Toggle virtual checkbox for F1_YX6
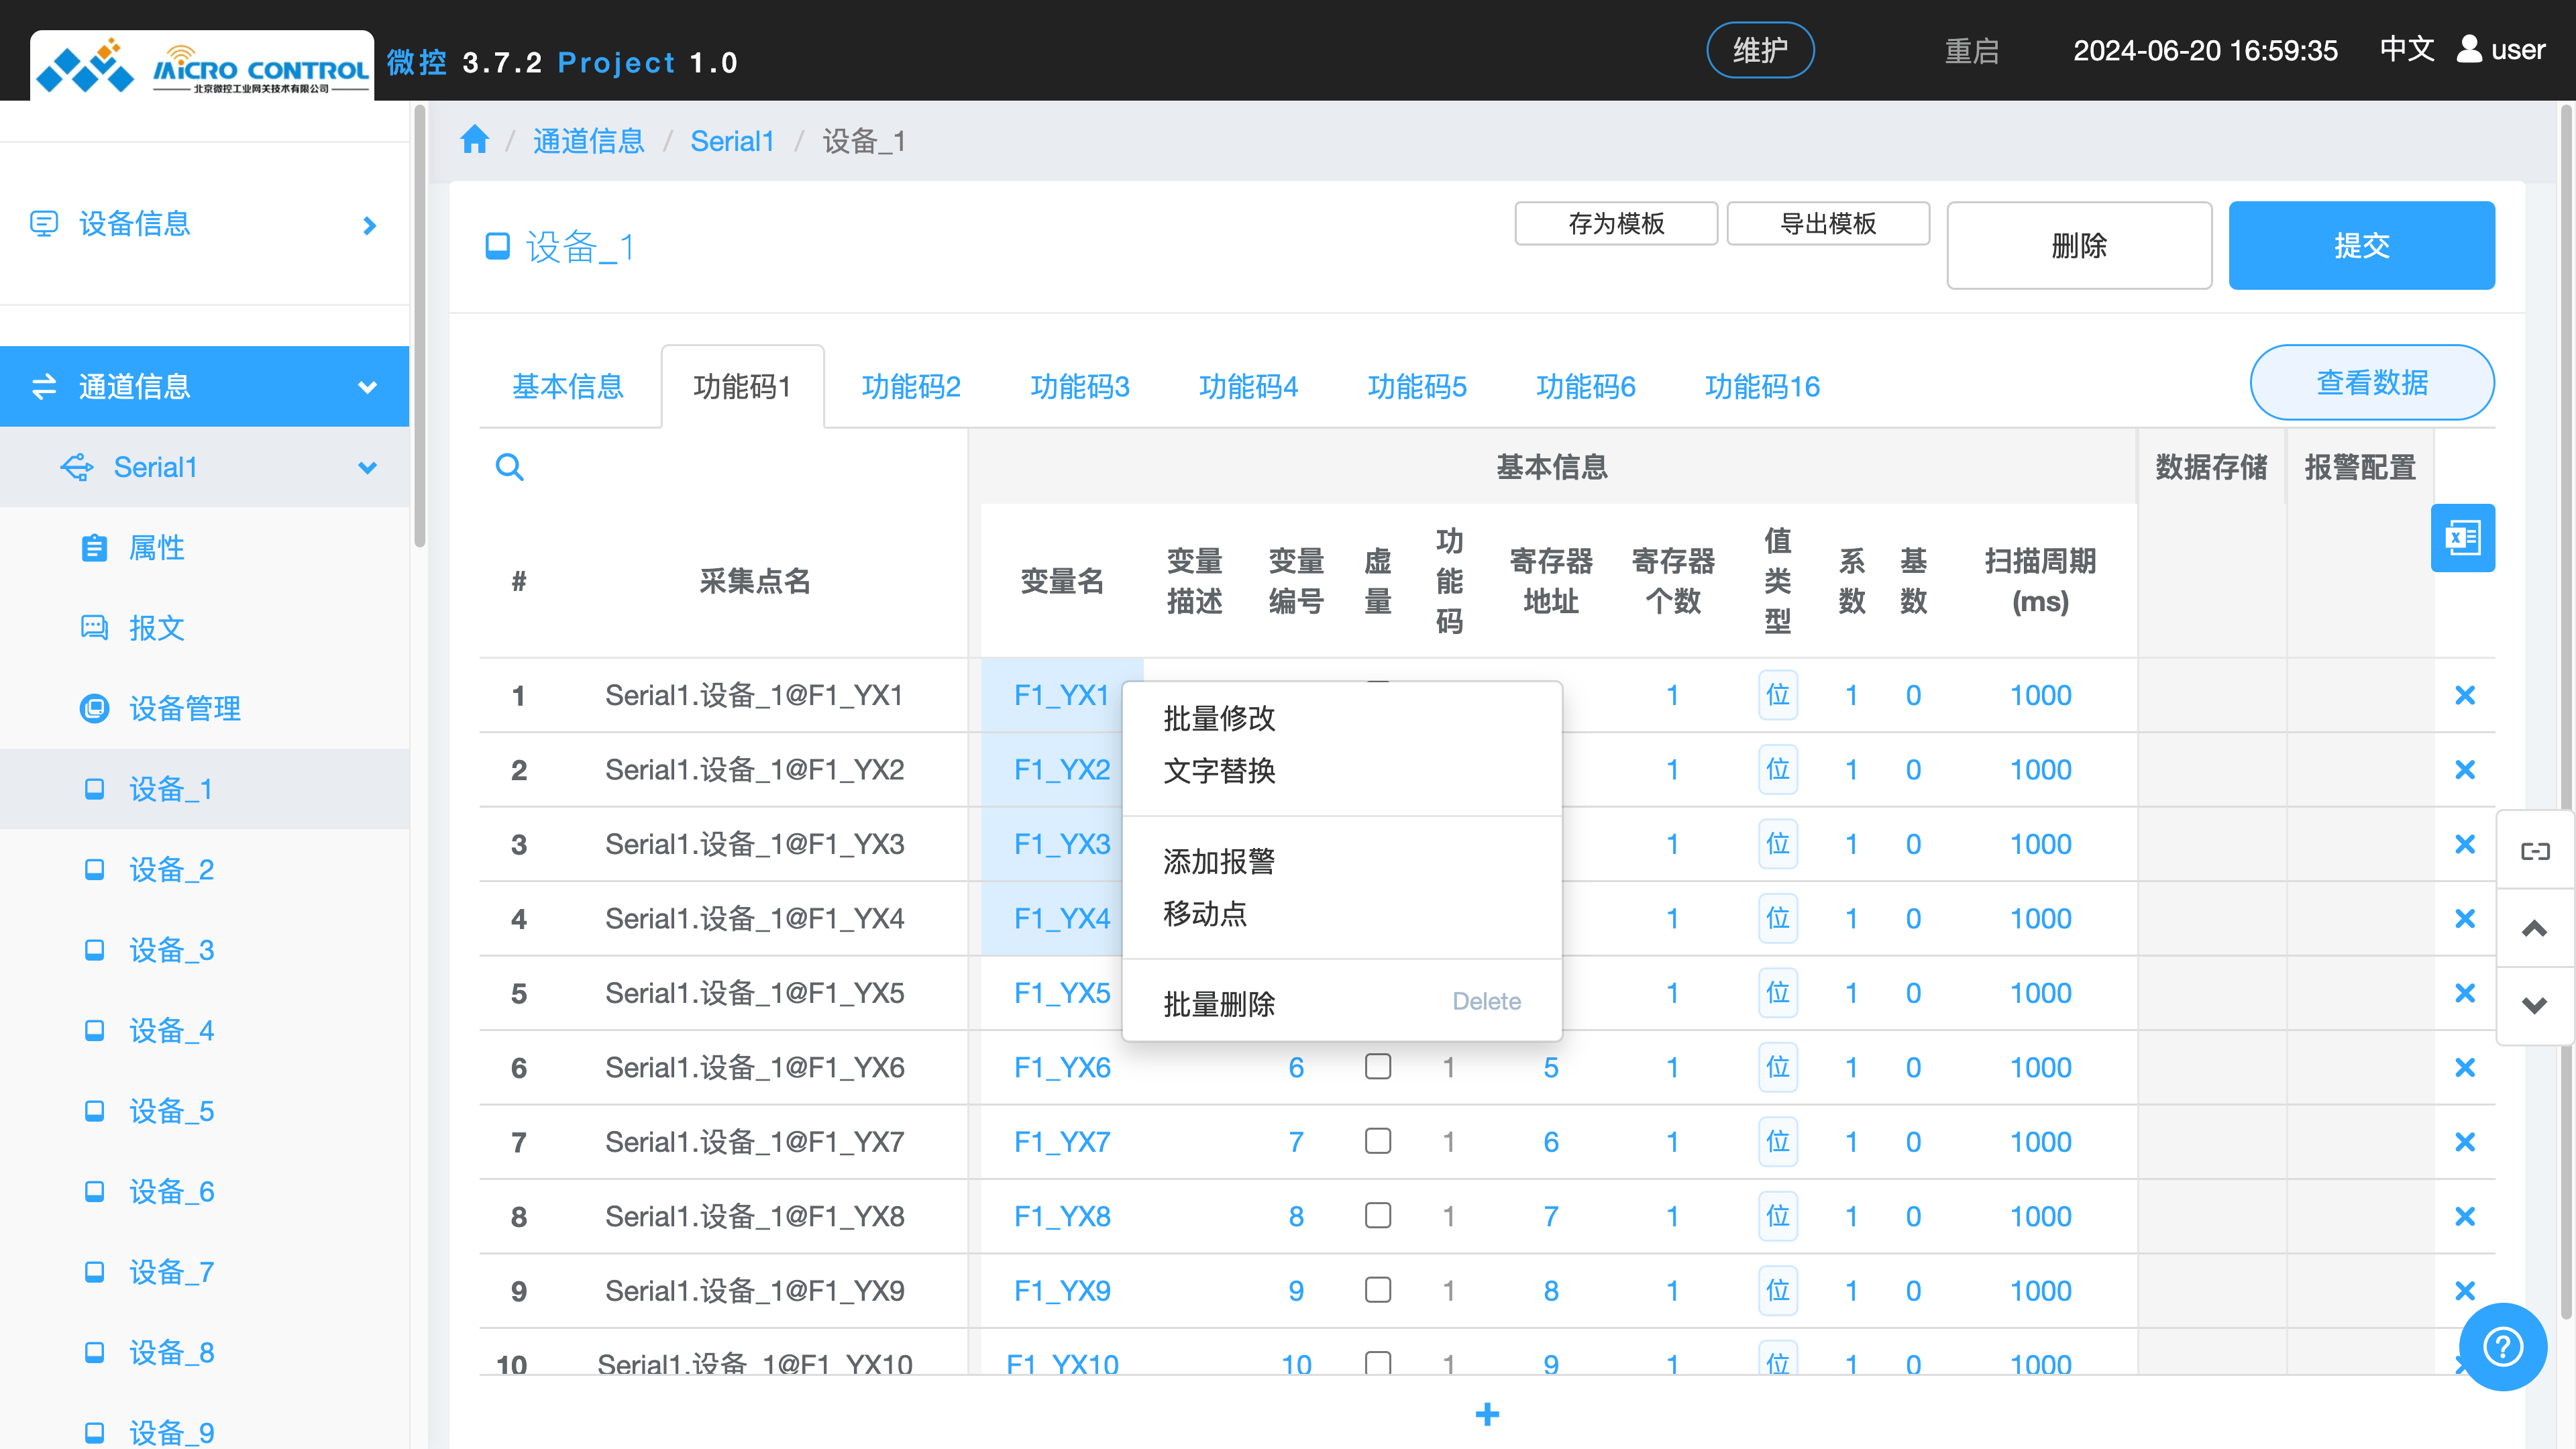 tap(1377, 1067)
